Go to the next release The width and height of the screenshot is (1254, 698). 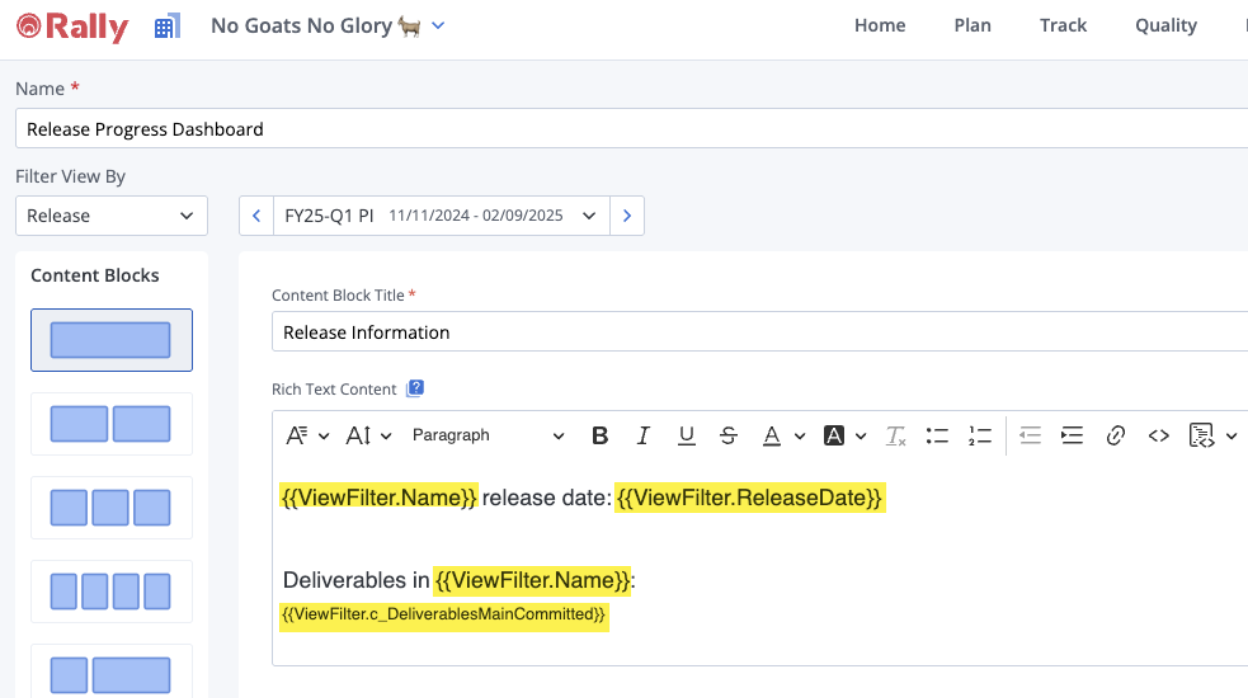[x=627, y=216]
